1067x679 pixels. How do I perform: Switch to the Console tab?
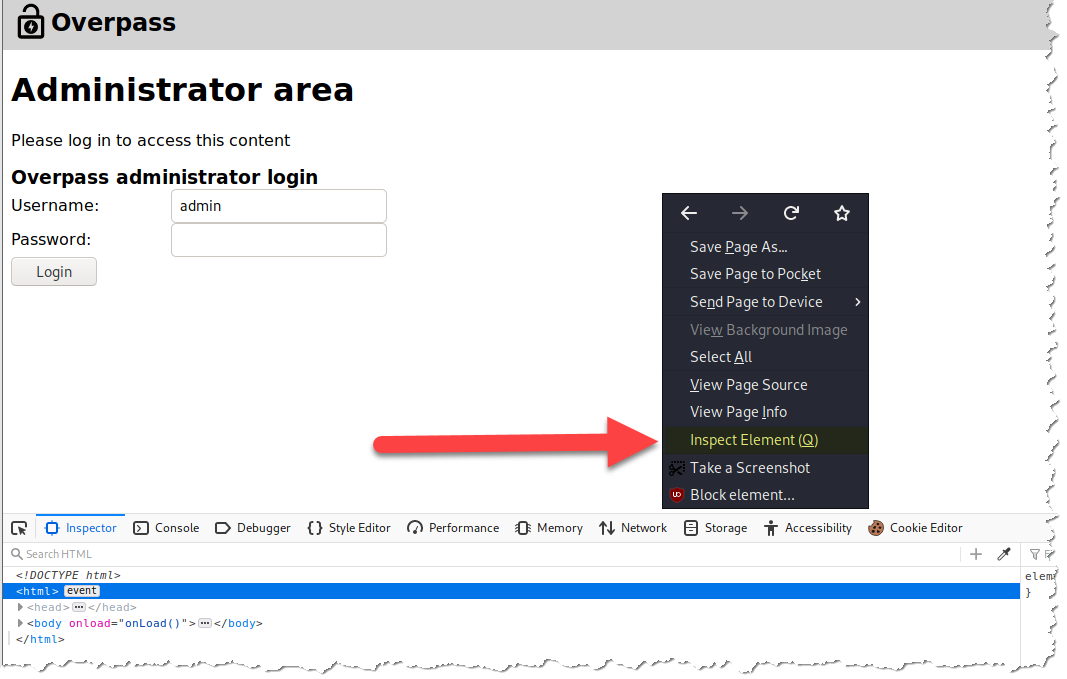coord(166,528)
